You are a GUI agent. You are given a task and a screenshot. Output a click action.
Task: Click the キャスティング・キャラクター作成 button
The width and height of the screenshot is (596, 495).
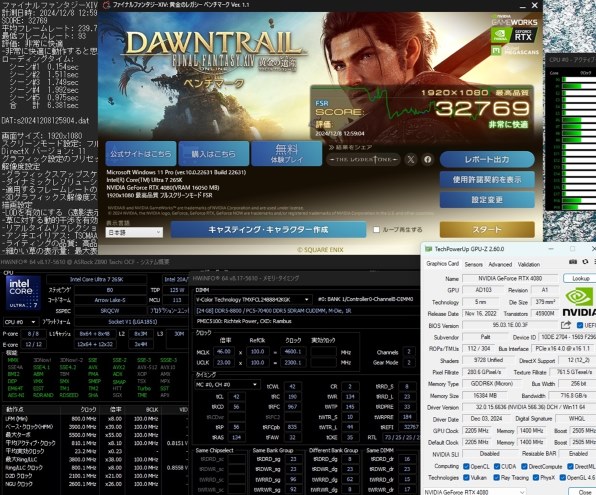coord(268,230)
